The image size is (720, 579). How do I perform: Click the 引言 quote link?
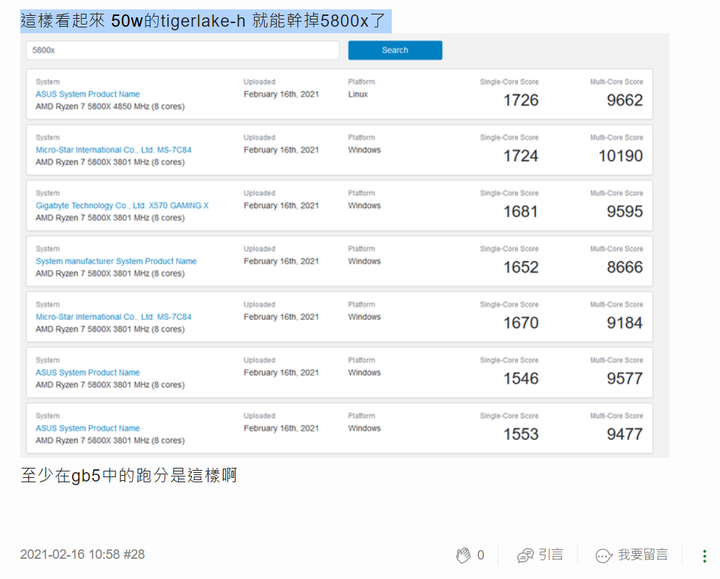551,555
